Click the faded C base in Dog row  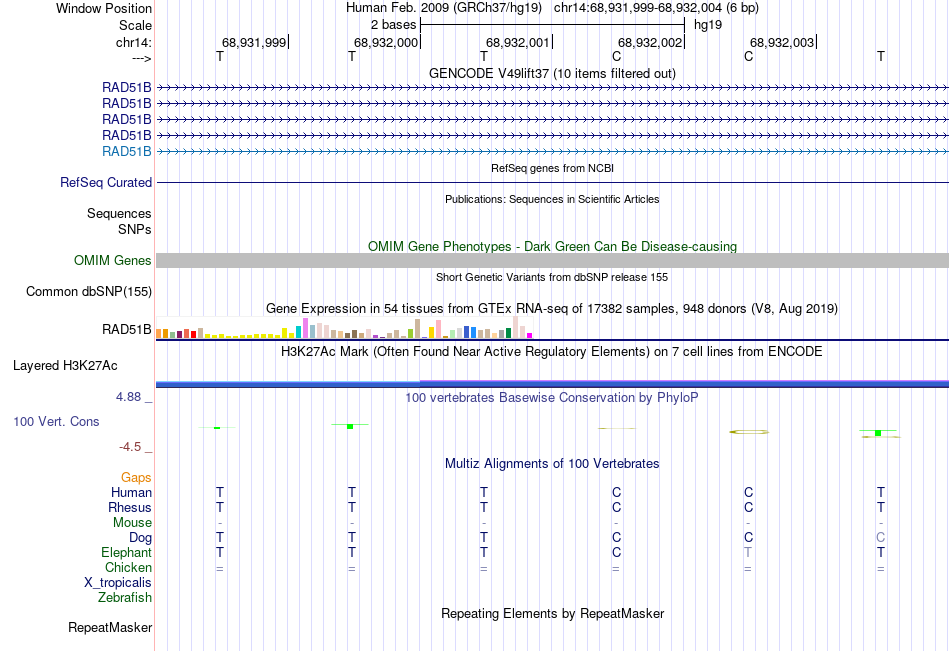880,538
